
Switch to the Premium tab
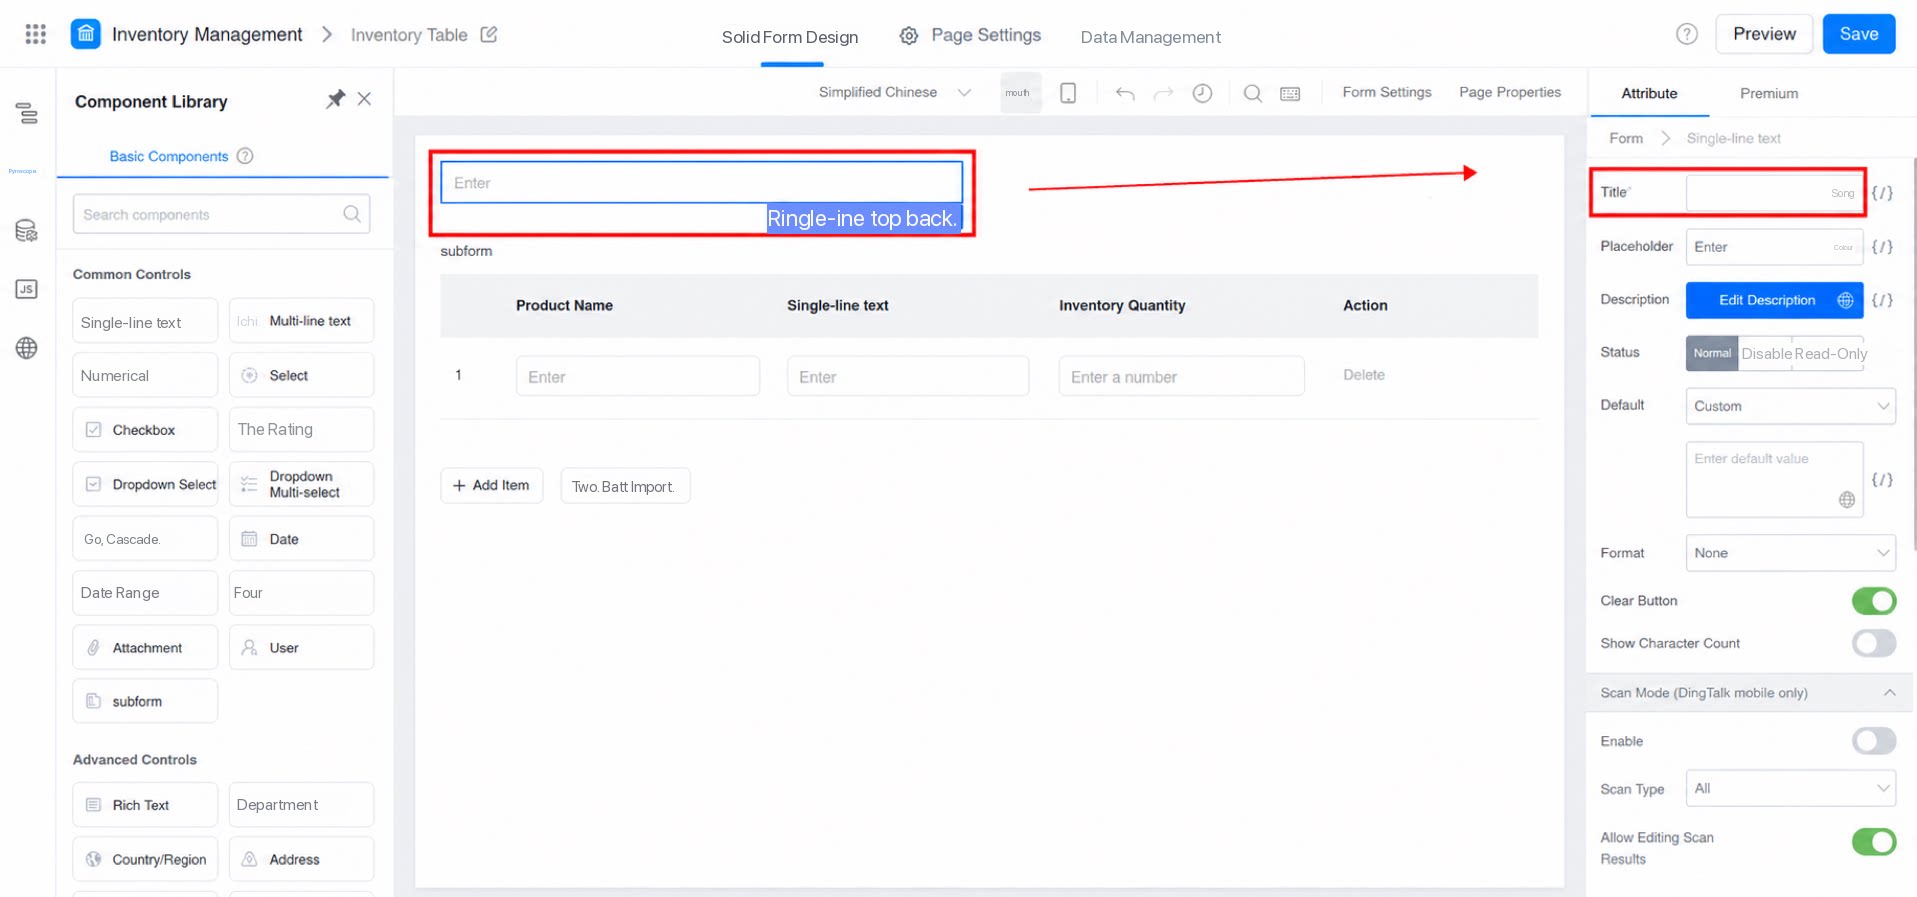pyautogui.click(x=1768, y=93)
